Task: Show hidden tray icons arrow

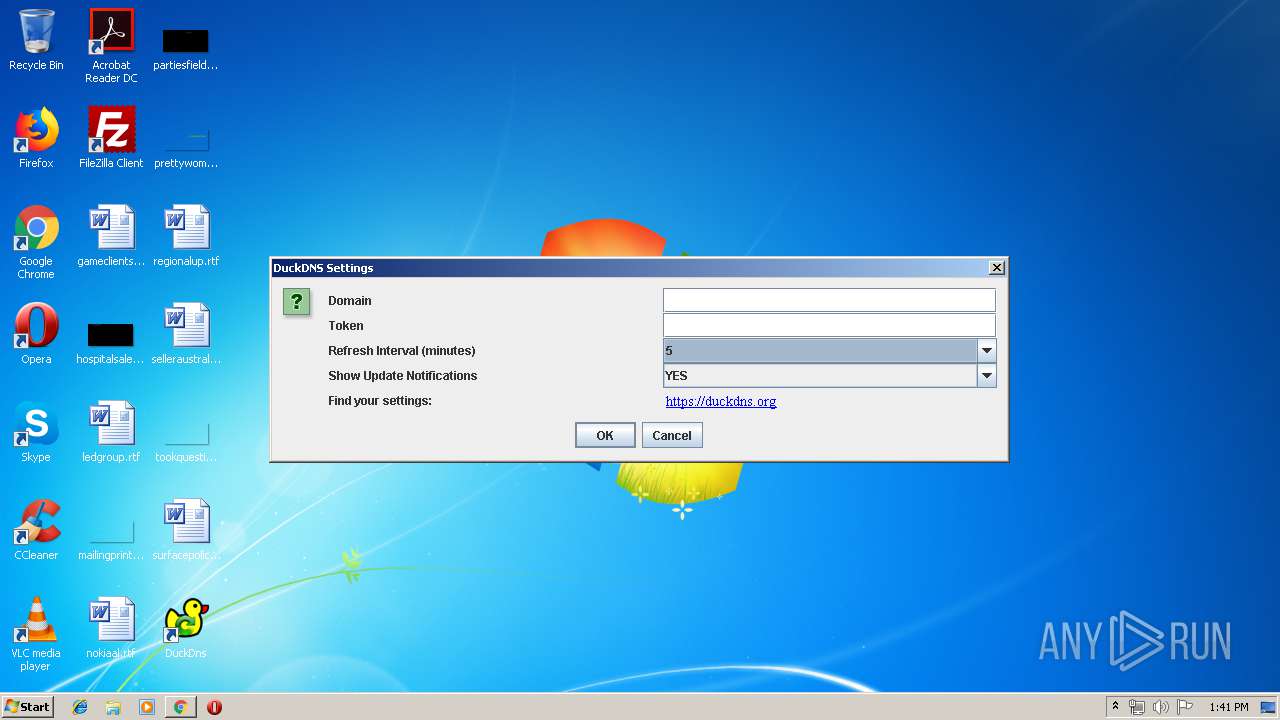Action: (x=1116, y=707)
